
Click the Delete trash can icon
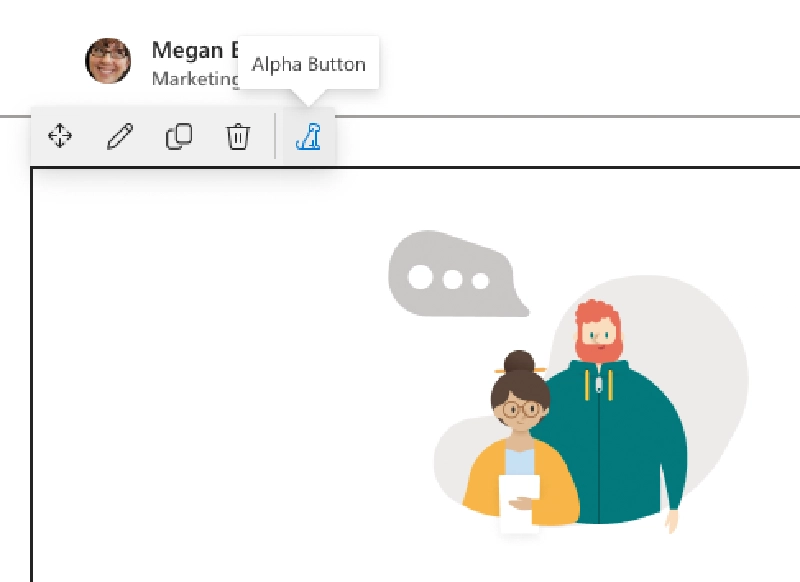tap(238, 136)
